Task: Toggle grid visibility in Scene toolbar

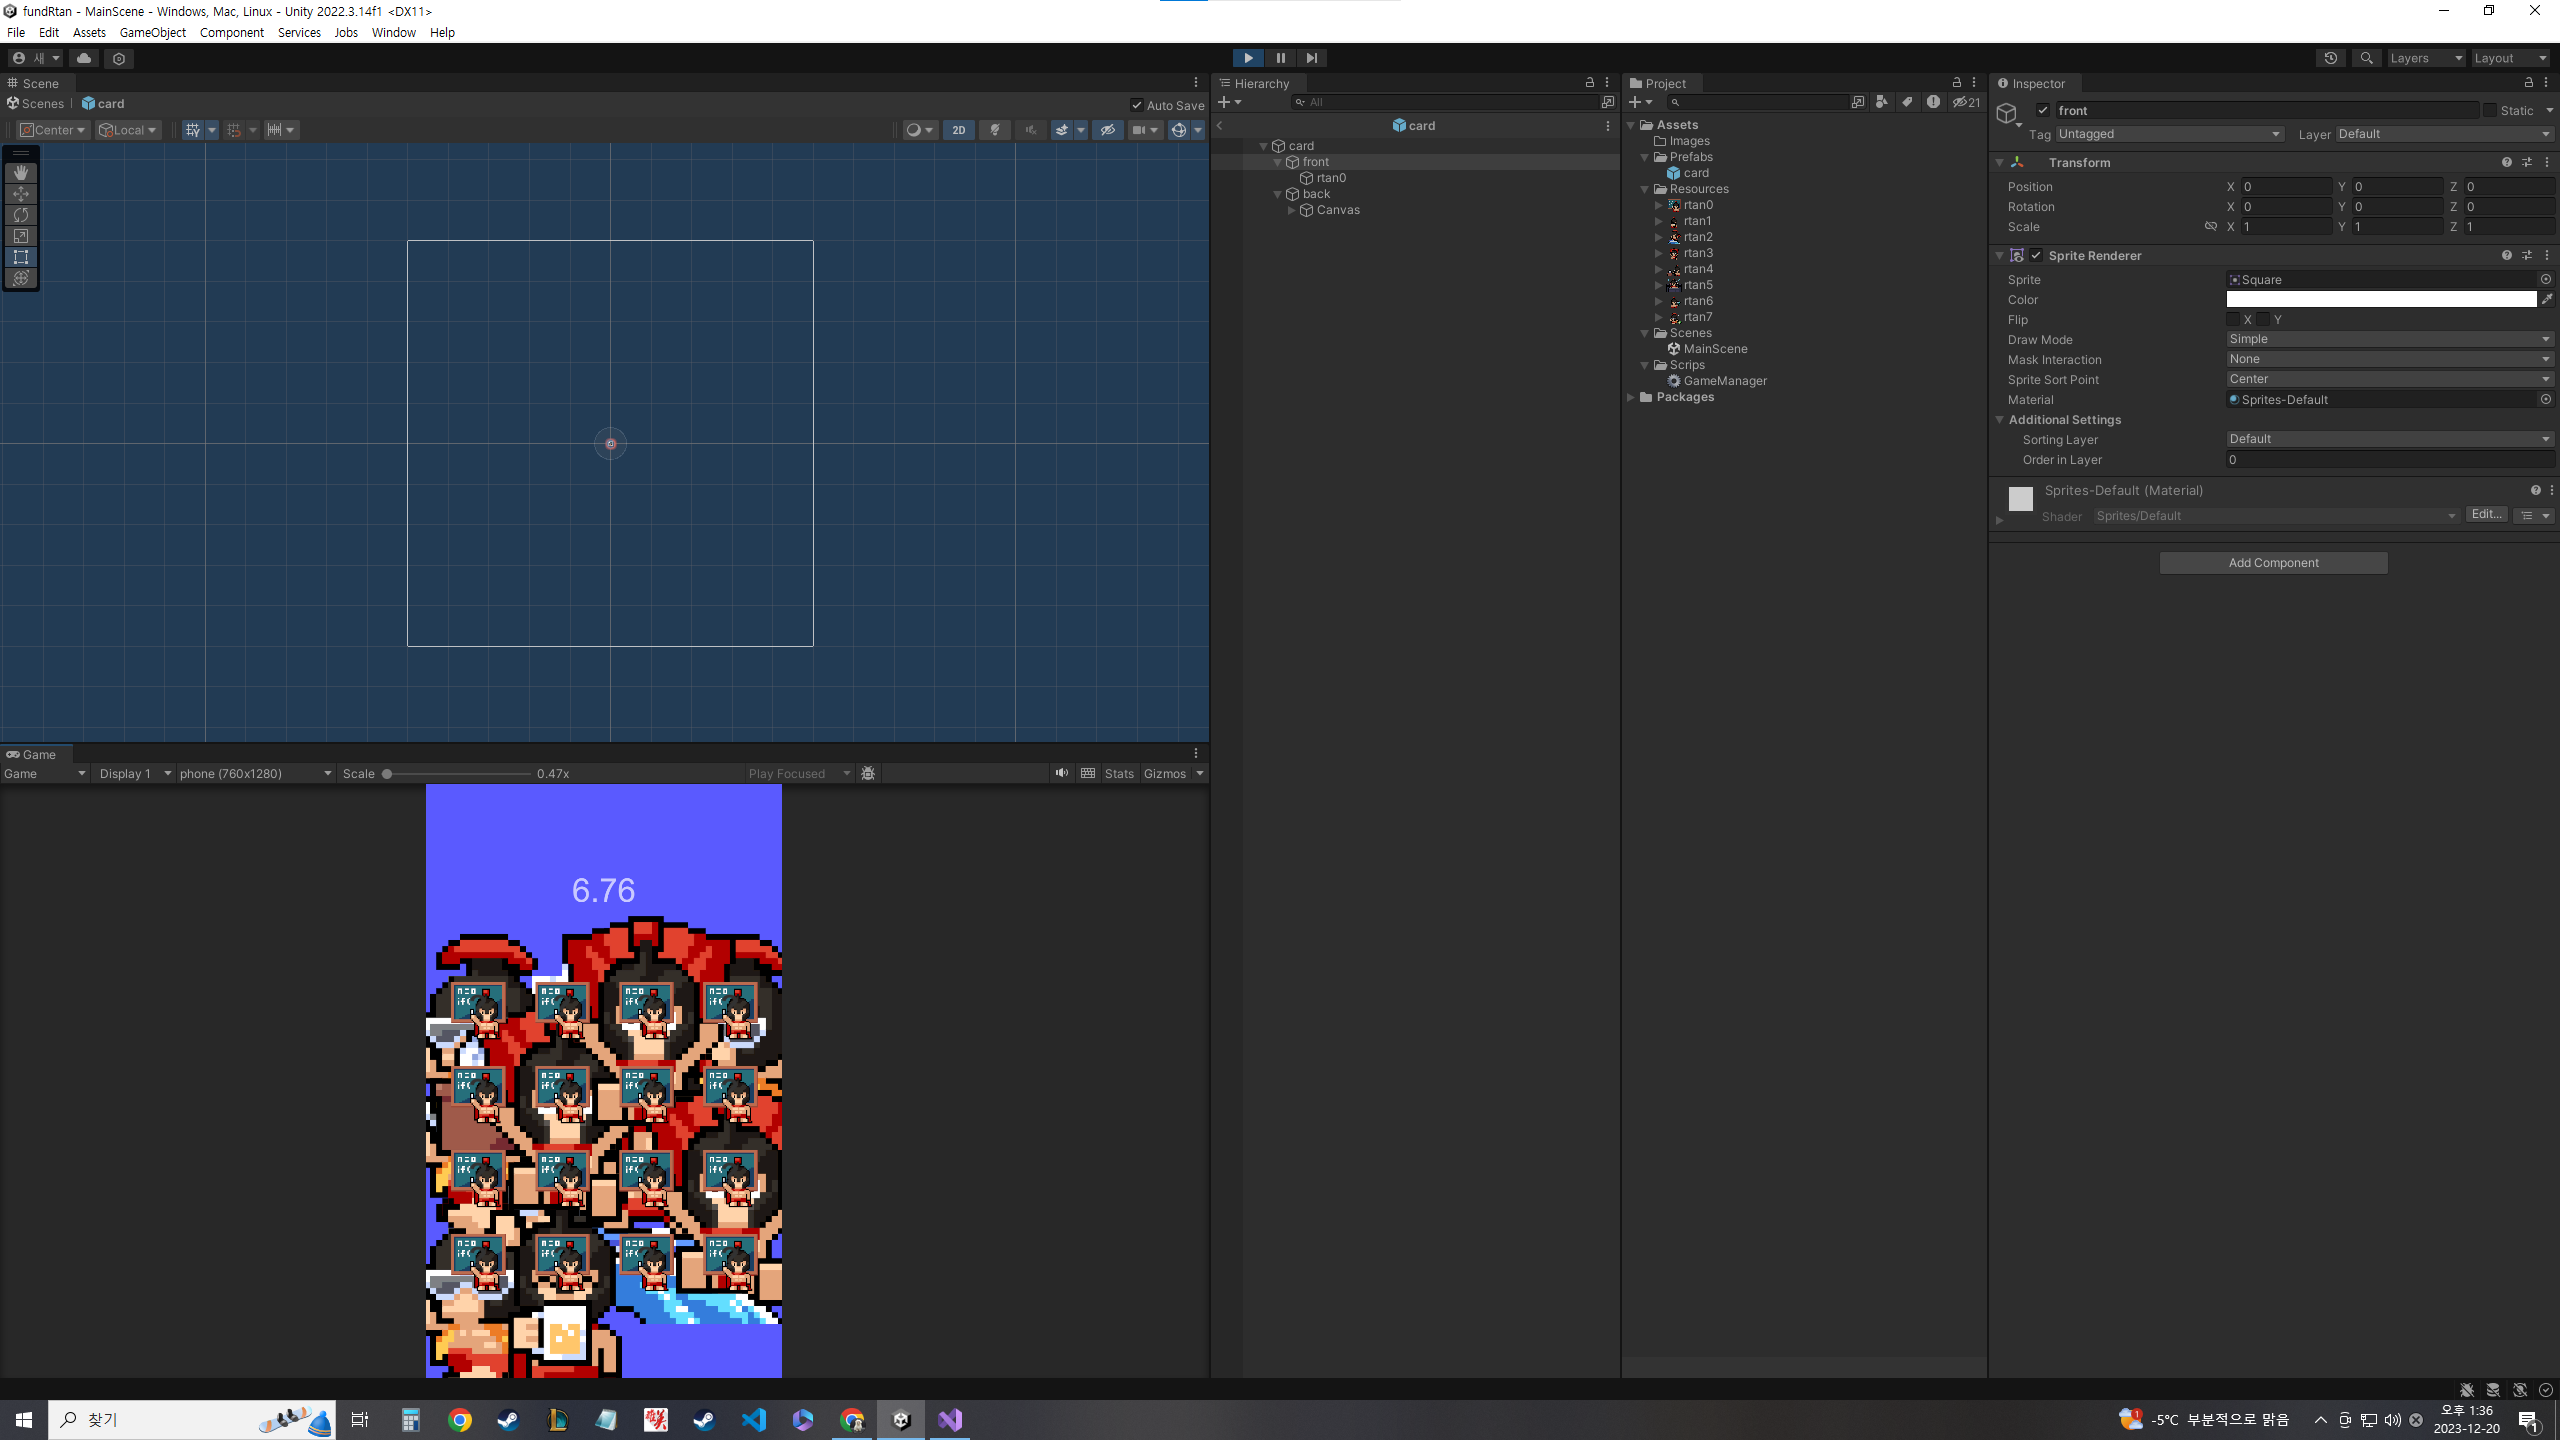Action: click(x=193, y=130)
